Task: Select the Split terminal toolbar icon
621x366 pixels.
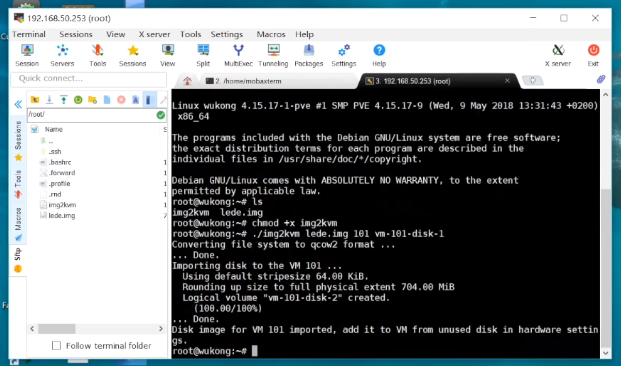Action: (x=203, y=55)
